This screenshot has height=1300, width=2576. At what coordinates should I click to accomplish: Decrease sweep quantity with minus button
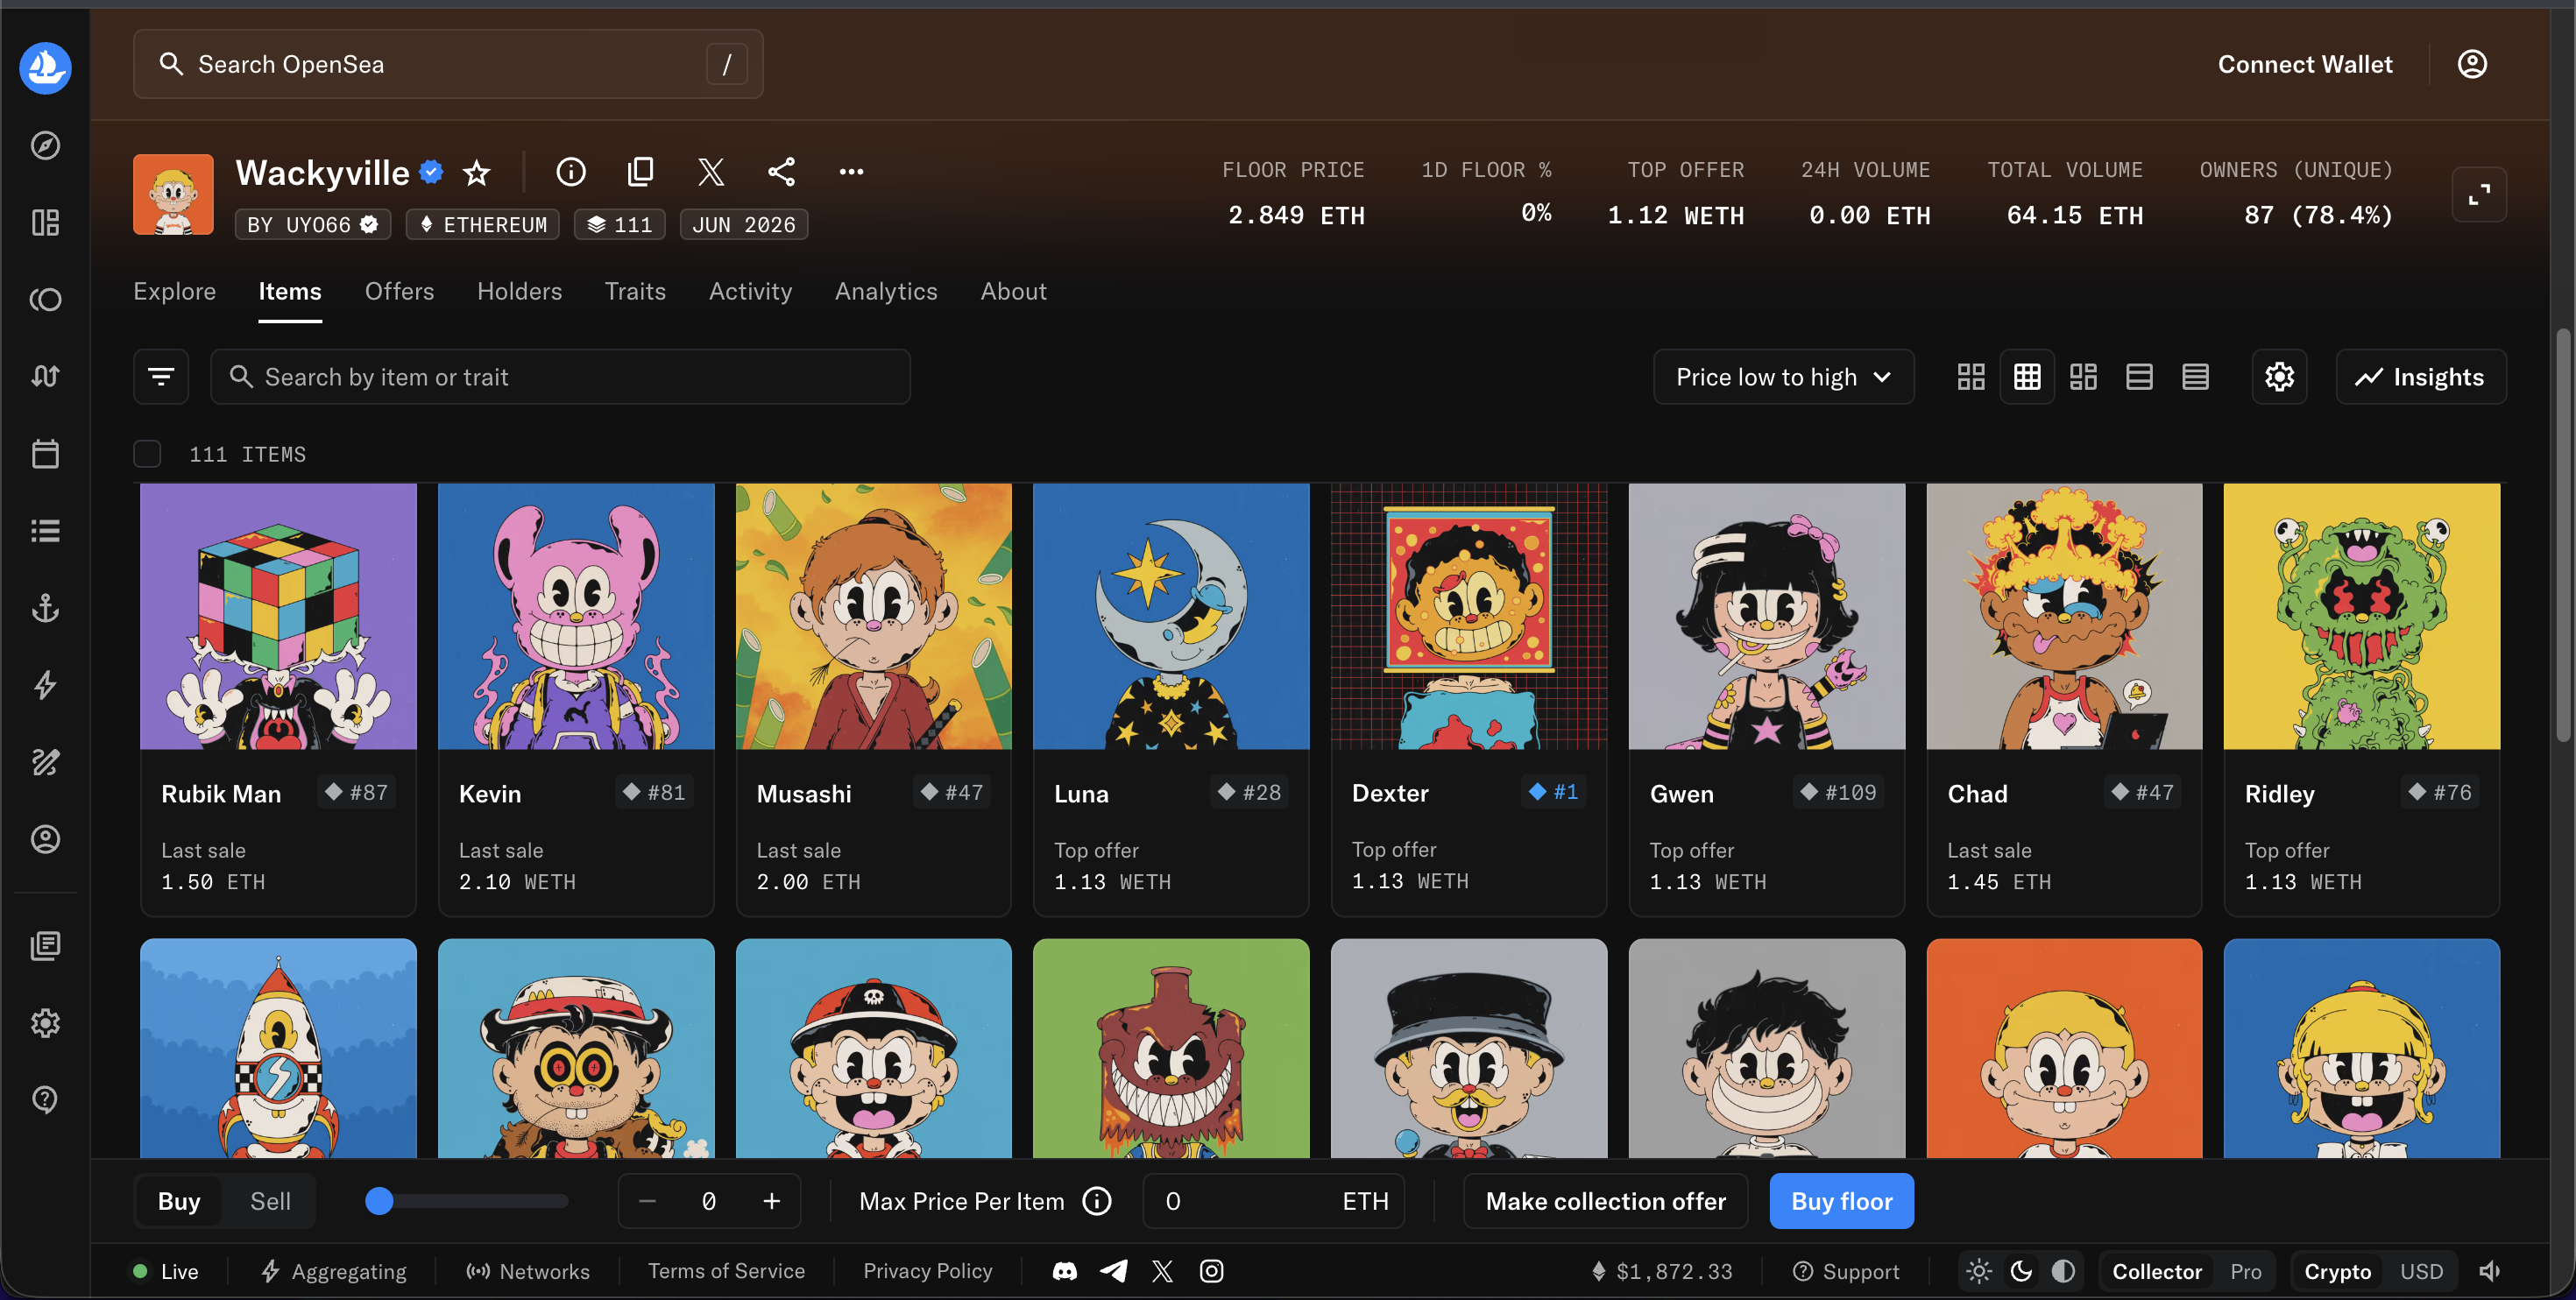tap(647, 1201)
